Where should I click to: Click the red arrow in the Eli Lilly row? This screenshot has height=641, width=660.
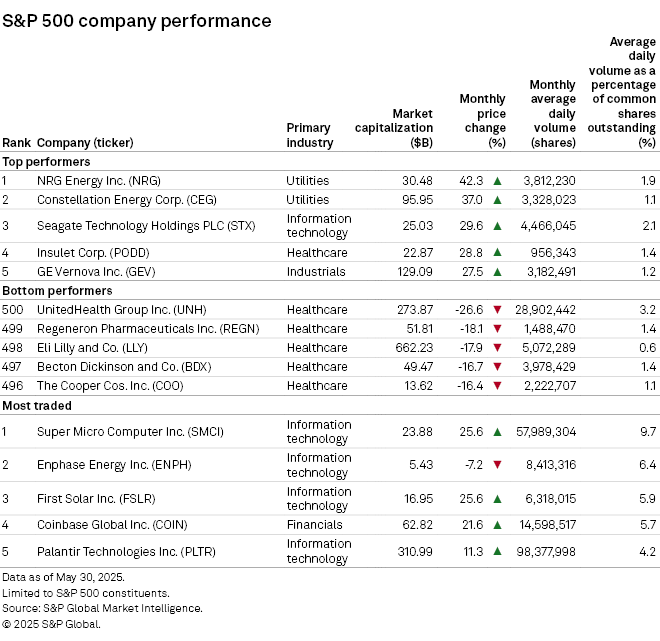(496, 348)
